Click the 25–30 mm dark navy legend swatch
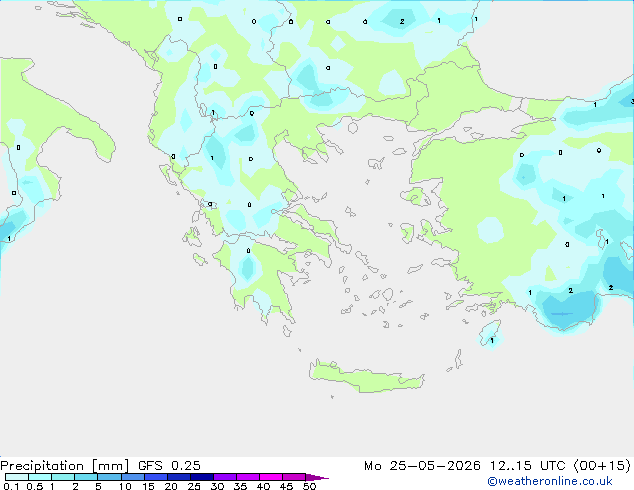The image size is (634, 490). tap(202, 477)
